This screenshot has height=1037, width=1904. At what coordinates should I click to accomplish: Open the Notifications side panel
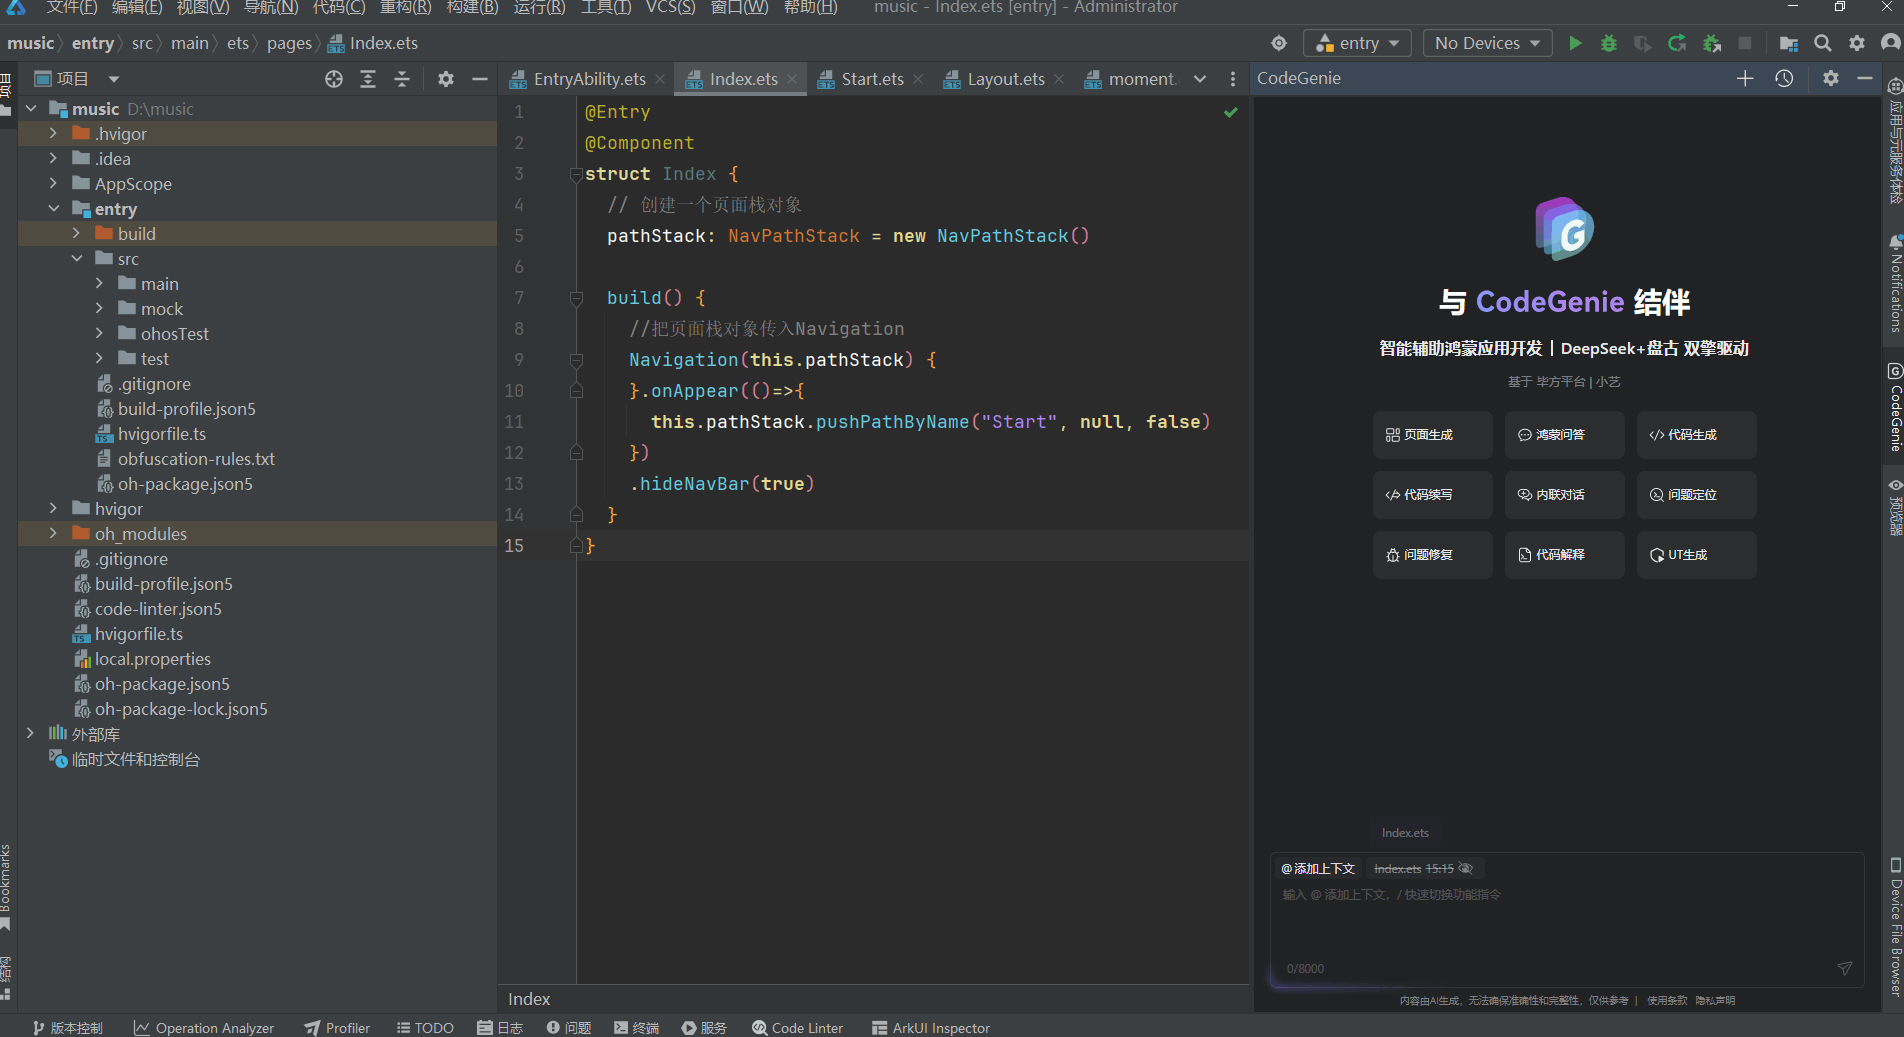point(1894,285)
